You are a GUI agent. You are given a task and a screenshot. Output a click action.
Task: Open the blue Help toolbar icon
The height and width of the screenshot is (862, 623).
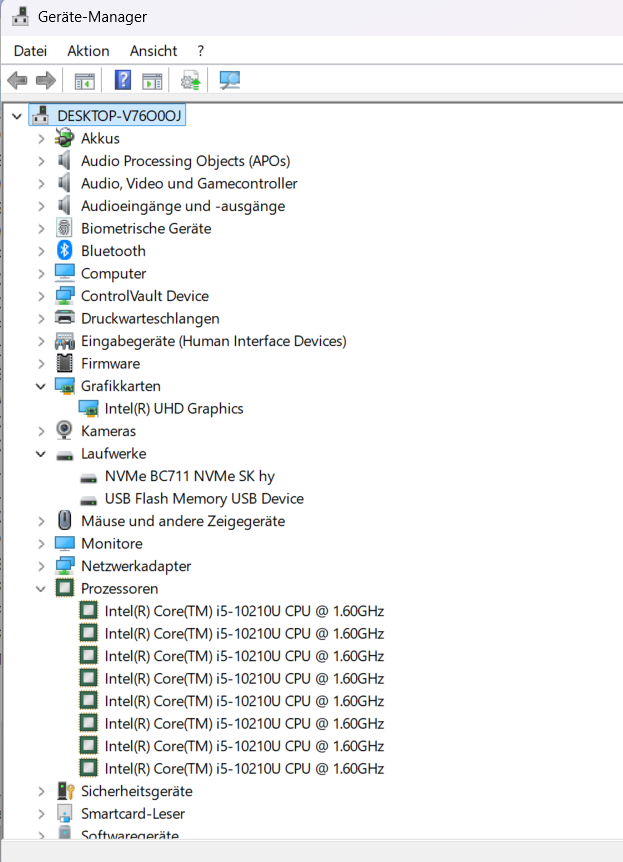123,80
